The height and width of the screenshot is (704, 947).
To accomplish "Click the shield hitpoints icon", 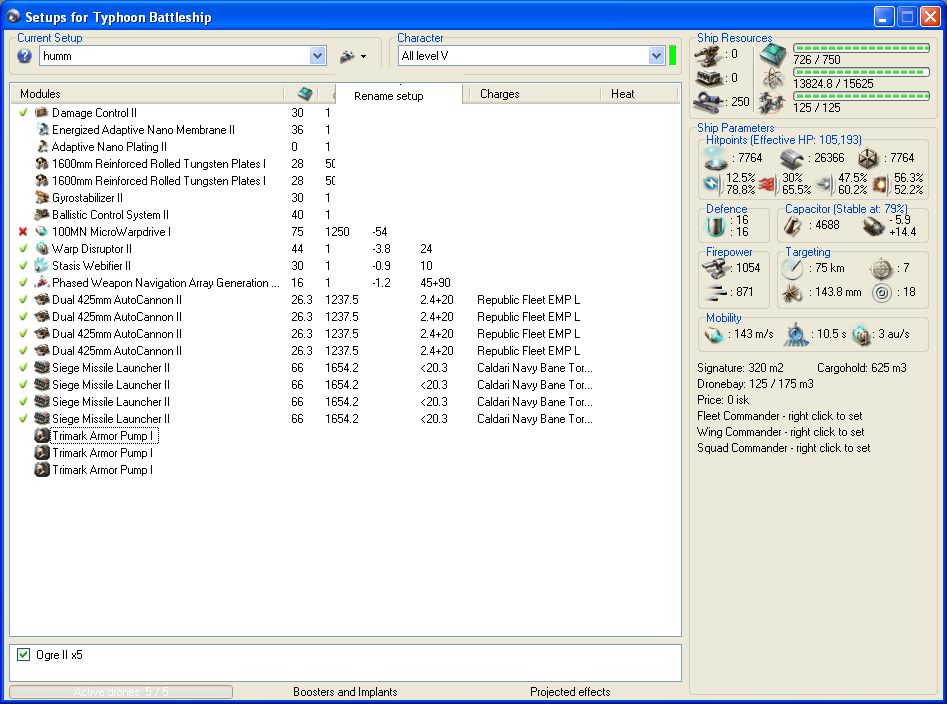I will (714, 158).
